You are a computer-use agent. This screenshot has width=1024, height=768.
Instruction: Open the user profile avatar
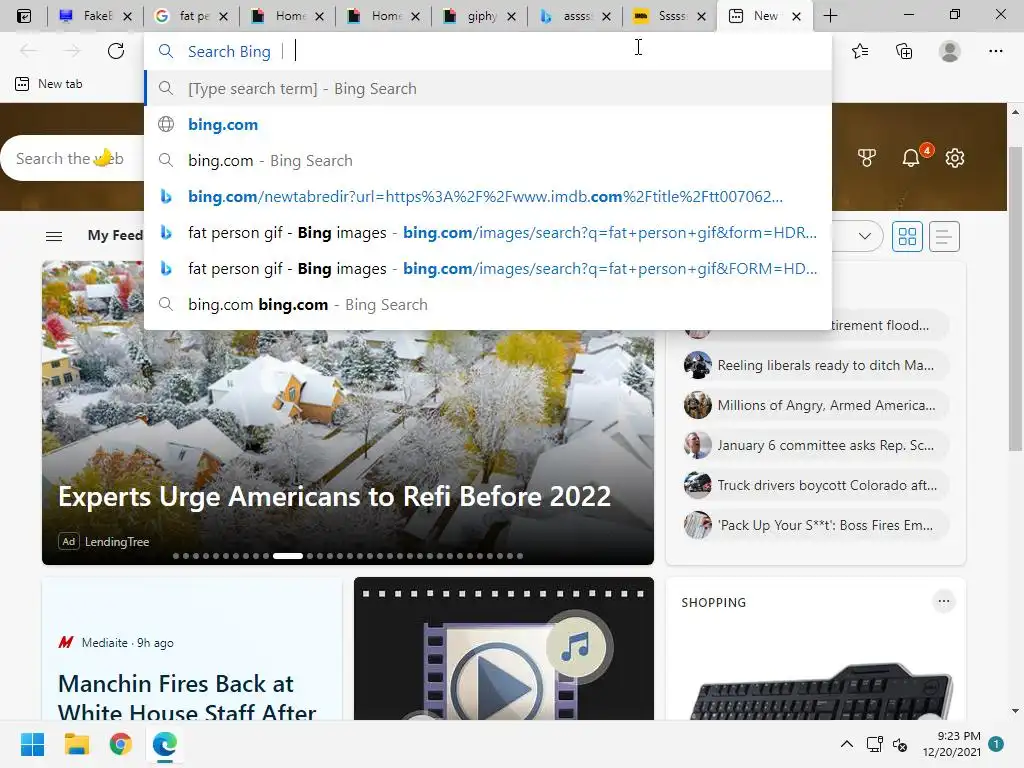(950, 51)
